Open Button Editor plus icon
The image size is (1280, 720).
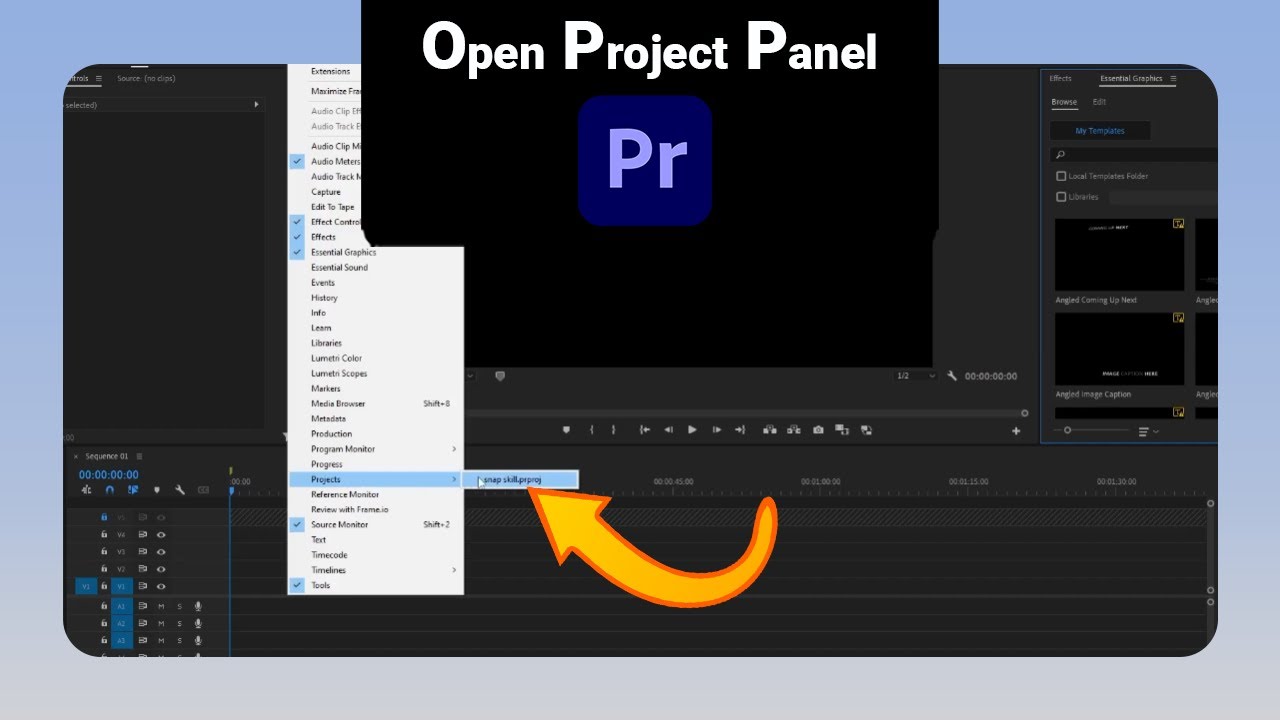point(1016,431)
